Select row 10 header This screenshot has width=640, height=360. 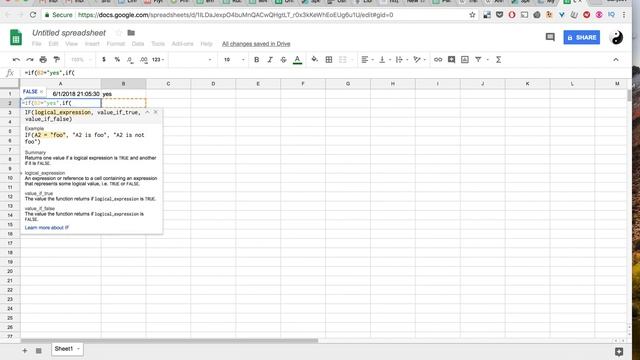click(10, 178)
